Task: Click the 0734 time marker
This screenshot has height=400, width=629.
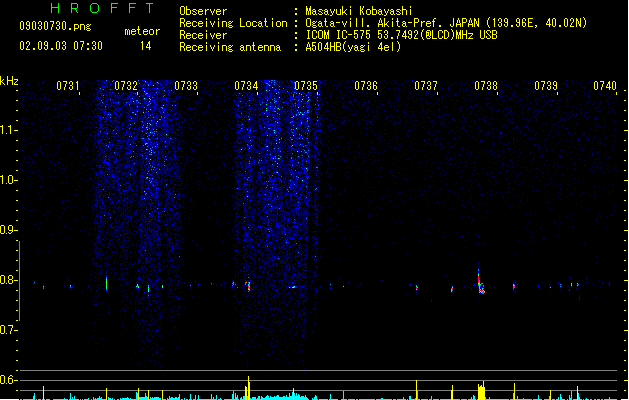Action: pyautogui.click(x=246, y=86)
